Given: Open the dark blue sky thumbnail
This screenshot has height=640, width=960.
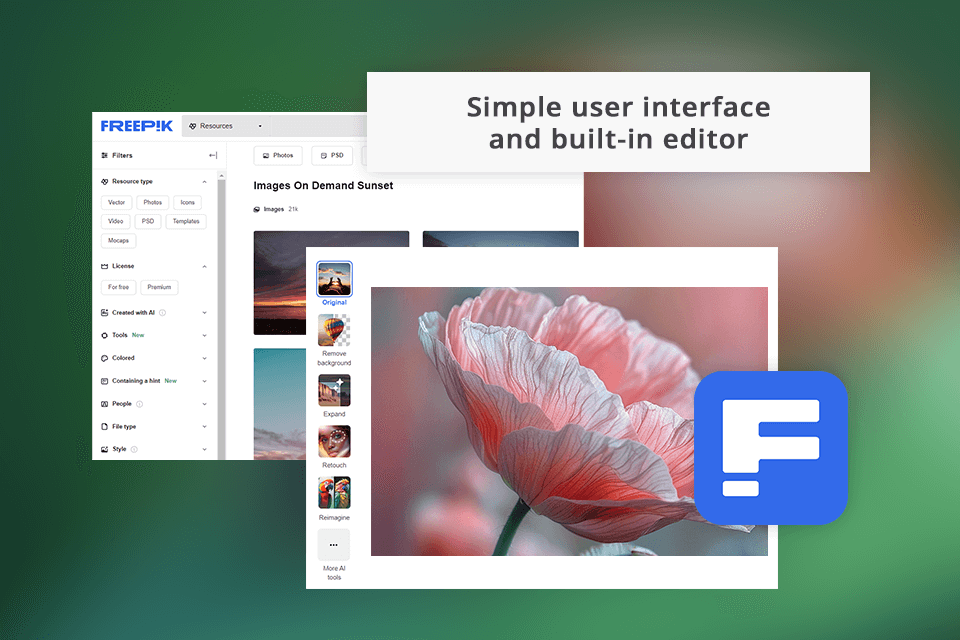Looking at the screenshot, I should coord(500,239).
